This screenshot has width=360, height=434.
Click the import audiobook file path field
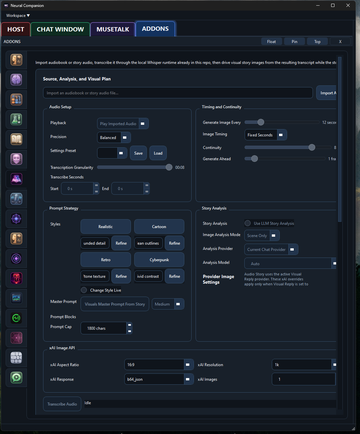point(178,93)
